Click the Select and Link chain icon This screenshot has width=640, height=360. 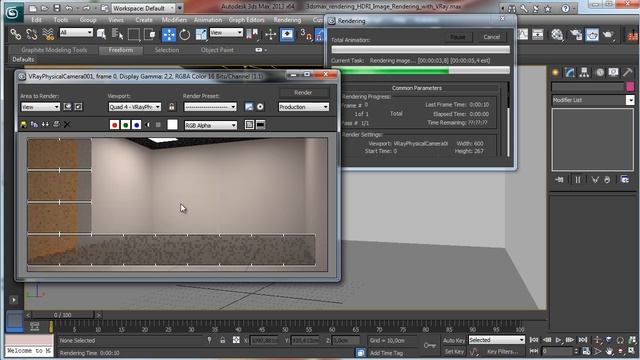coord(16,35)
